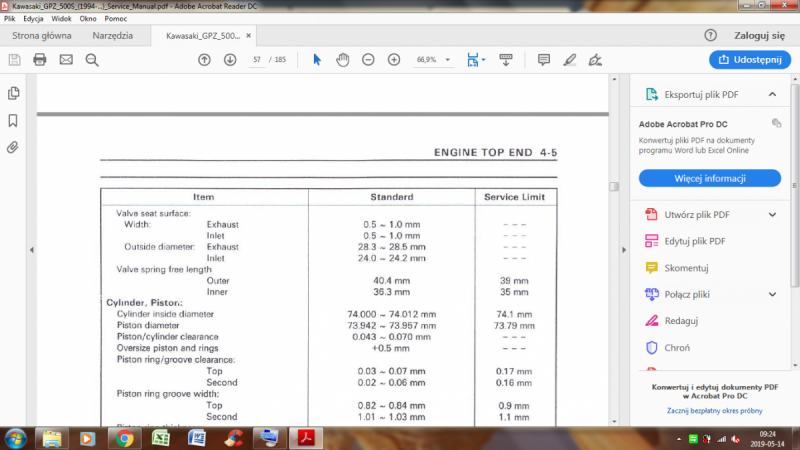Add a comment note icon
Viewport: 800px width, 450px height.
tap(544, 60)
